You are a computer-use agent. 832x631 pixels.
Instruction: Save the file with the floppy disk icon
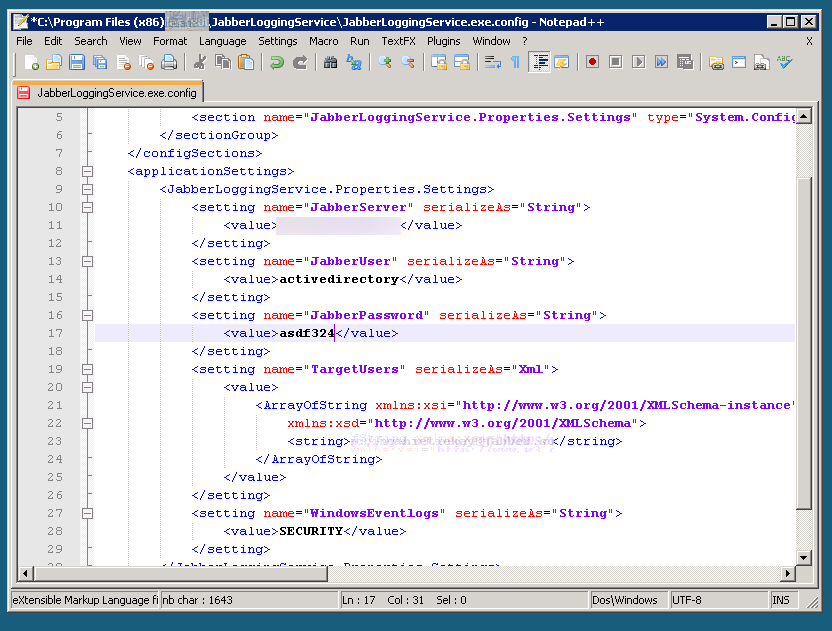[77, 63]
